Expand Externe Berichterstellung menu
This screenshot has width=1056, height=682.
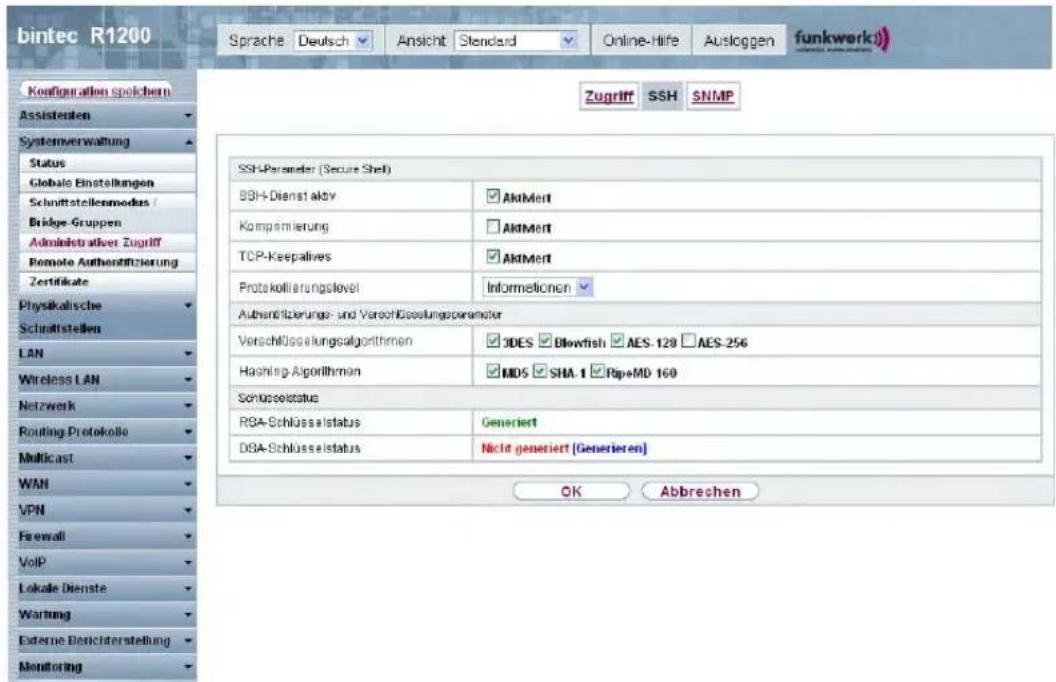point(106,640)
